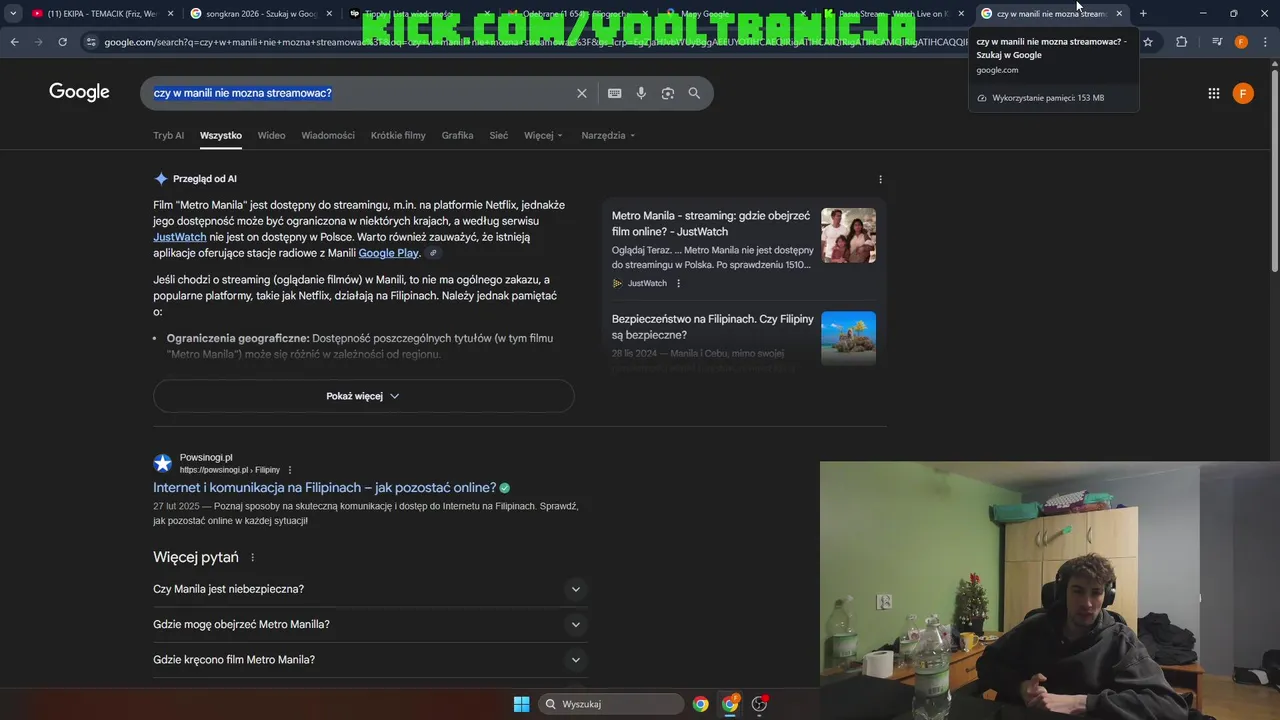This screenshot has height=720, width=1280.
Task: Click the JustWatch source label under card
Action: click(647, 283)
